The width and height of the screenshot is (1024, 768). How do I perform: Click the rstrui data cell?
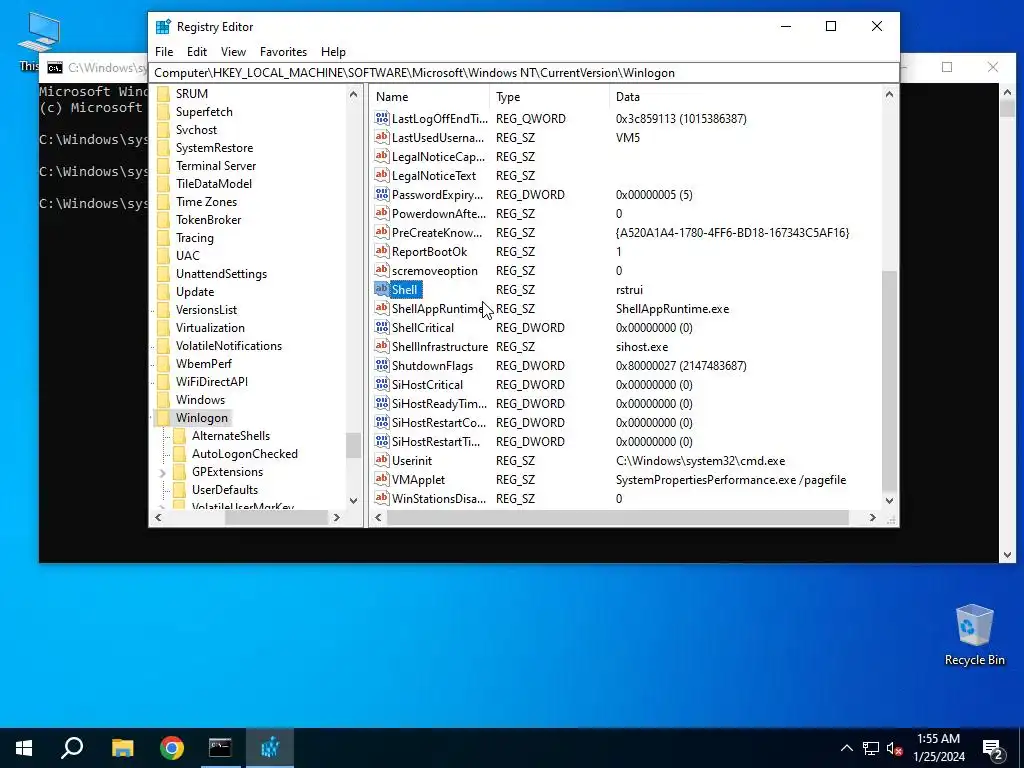tap(629, 289)
